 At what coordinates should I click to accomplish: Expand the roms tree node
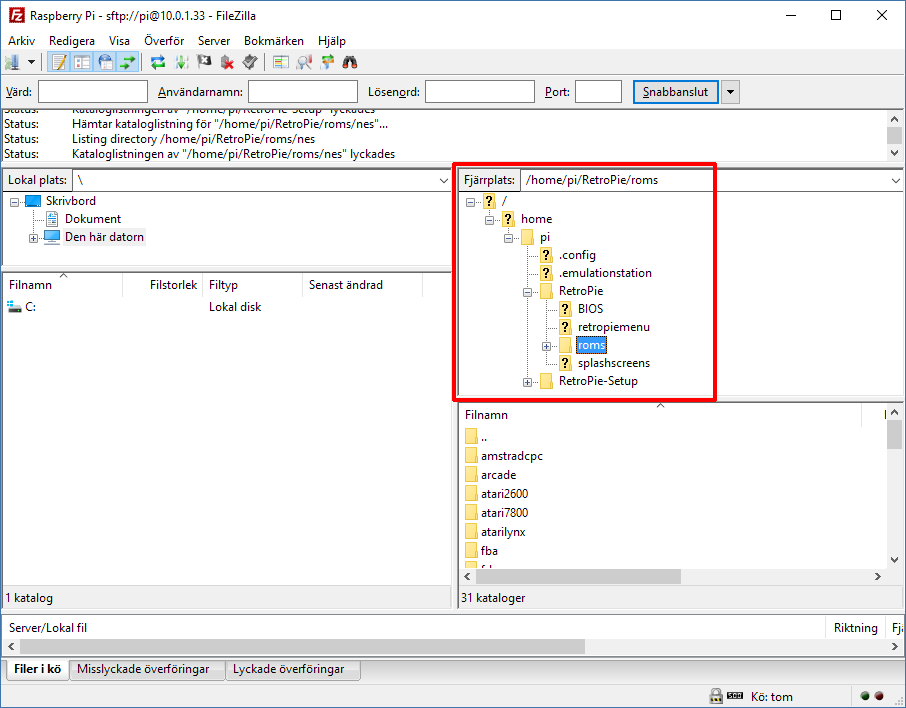(547, 347)
